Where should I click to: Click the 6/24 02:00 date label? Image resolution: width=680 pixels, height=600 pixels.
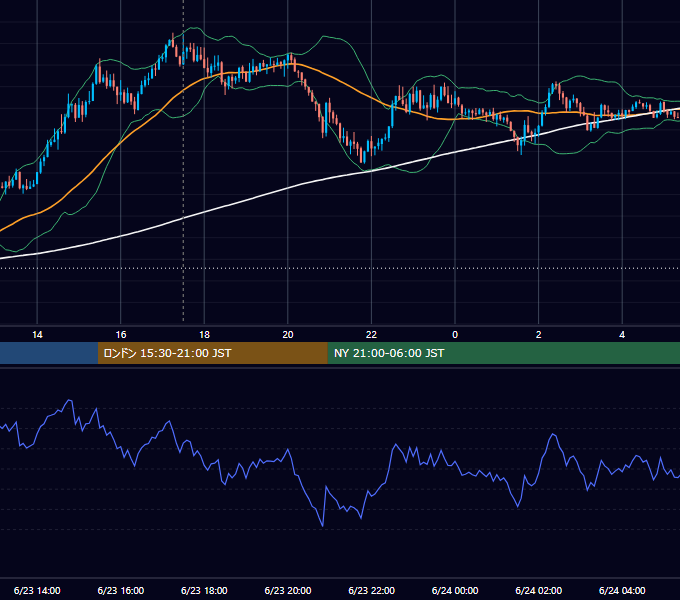(538, 590)
